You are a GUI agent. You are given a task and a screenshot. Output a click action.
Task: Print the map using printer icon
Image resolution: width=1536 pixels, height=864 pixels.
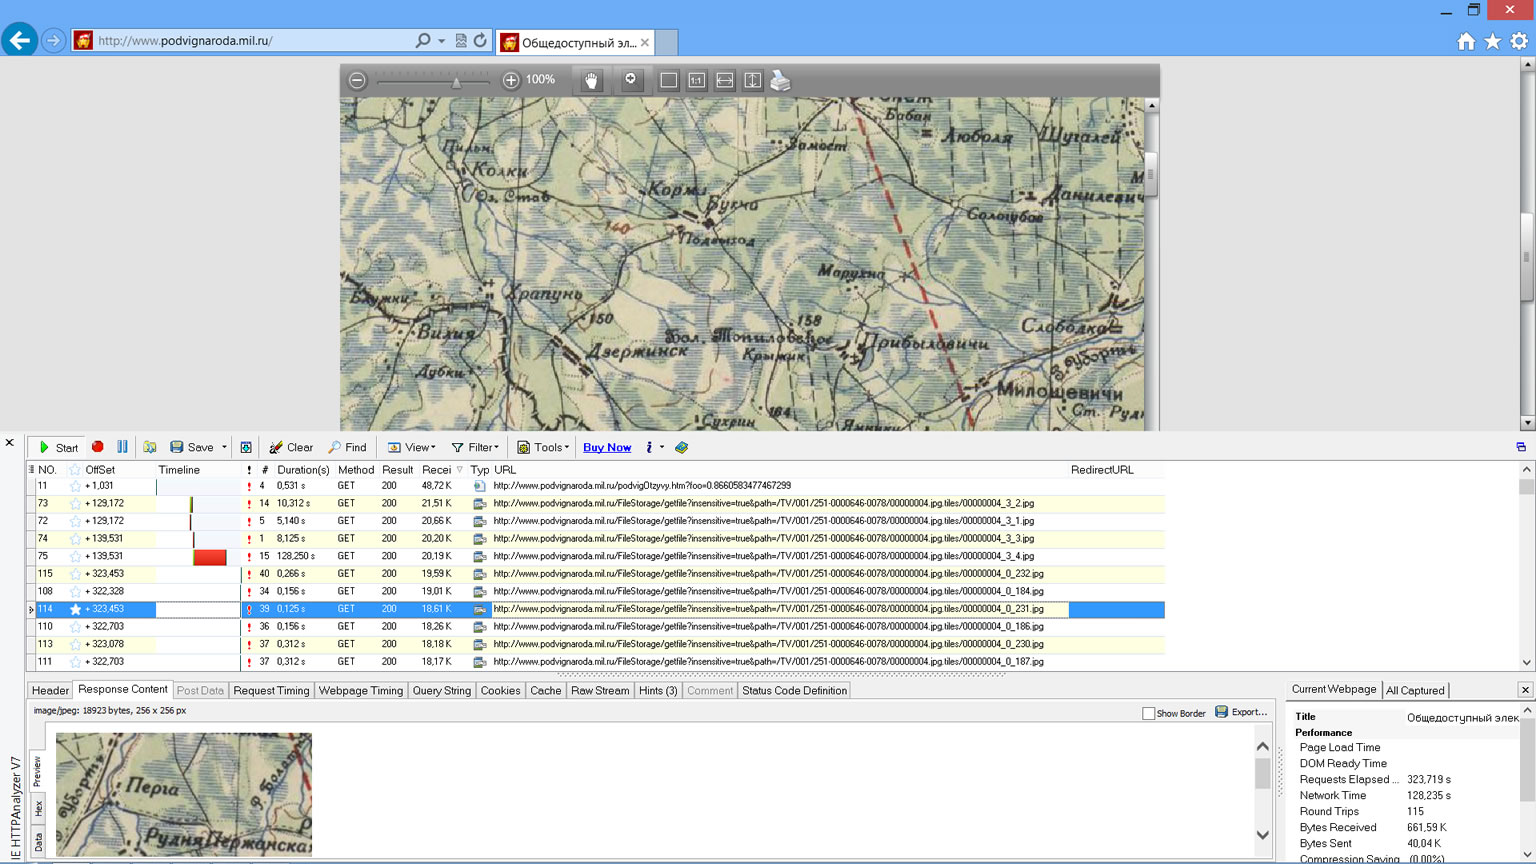coord(780,80)
